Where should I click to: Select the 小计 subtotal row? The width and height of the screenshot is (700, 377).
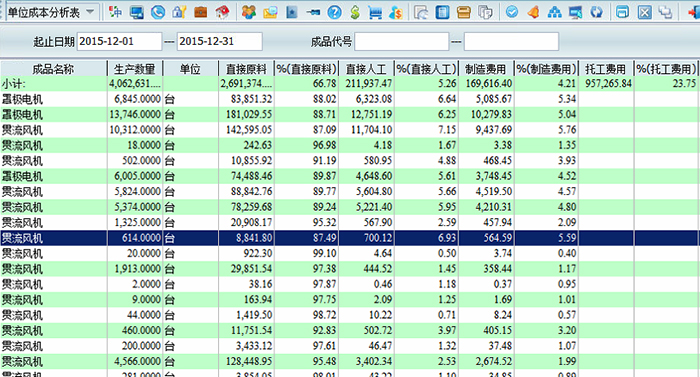[x=350, y=84]
